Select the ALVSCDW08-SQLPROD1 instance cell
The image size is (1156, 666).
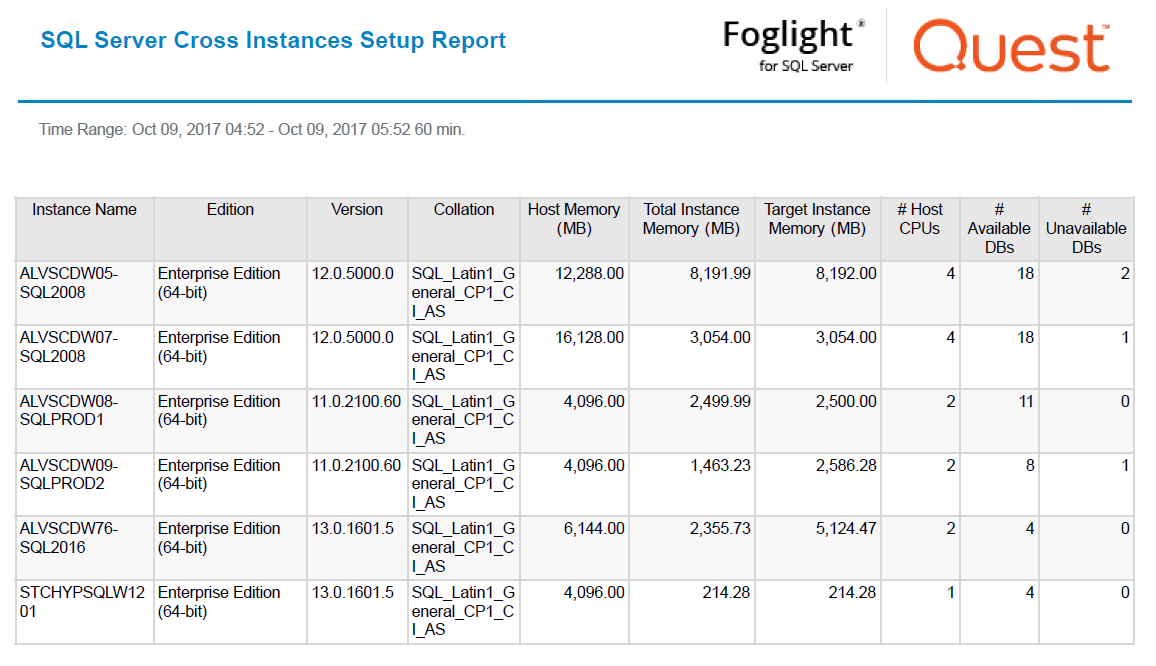[x=69, y=411]
